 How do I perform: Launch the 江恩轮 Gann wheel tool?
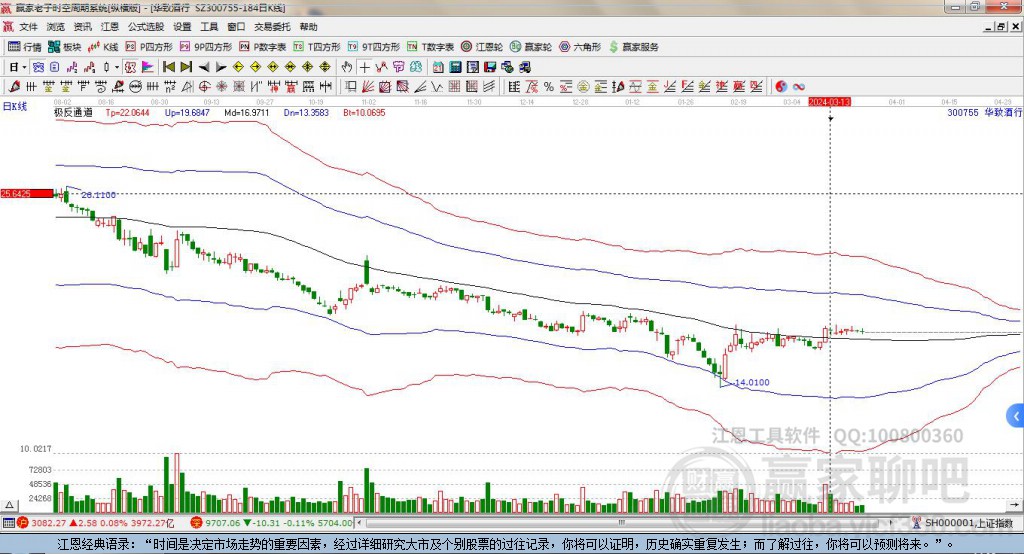pos(483,47)
